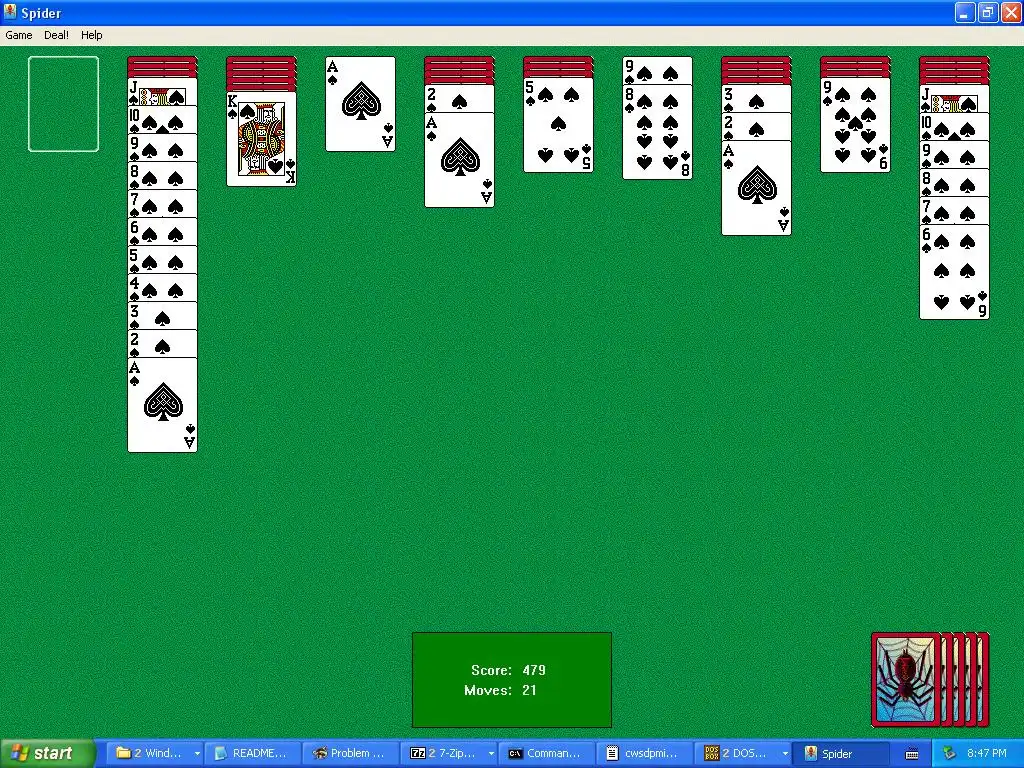The image size is (1024, 768).
Task: Click the 3 of spades directly under face-down cards
Action: pos(756,99)
